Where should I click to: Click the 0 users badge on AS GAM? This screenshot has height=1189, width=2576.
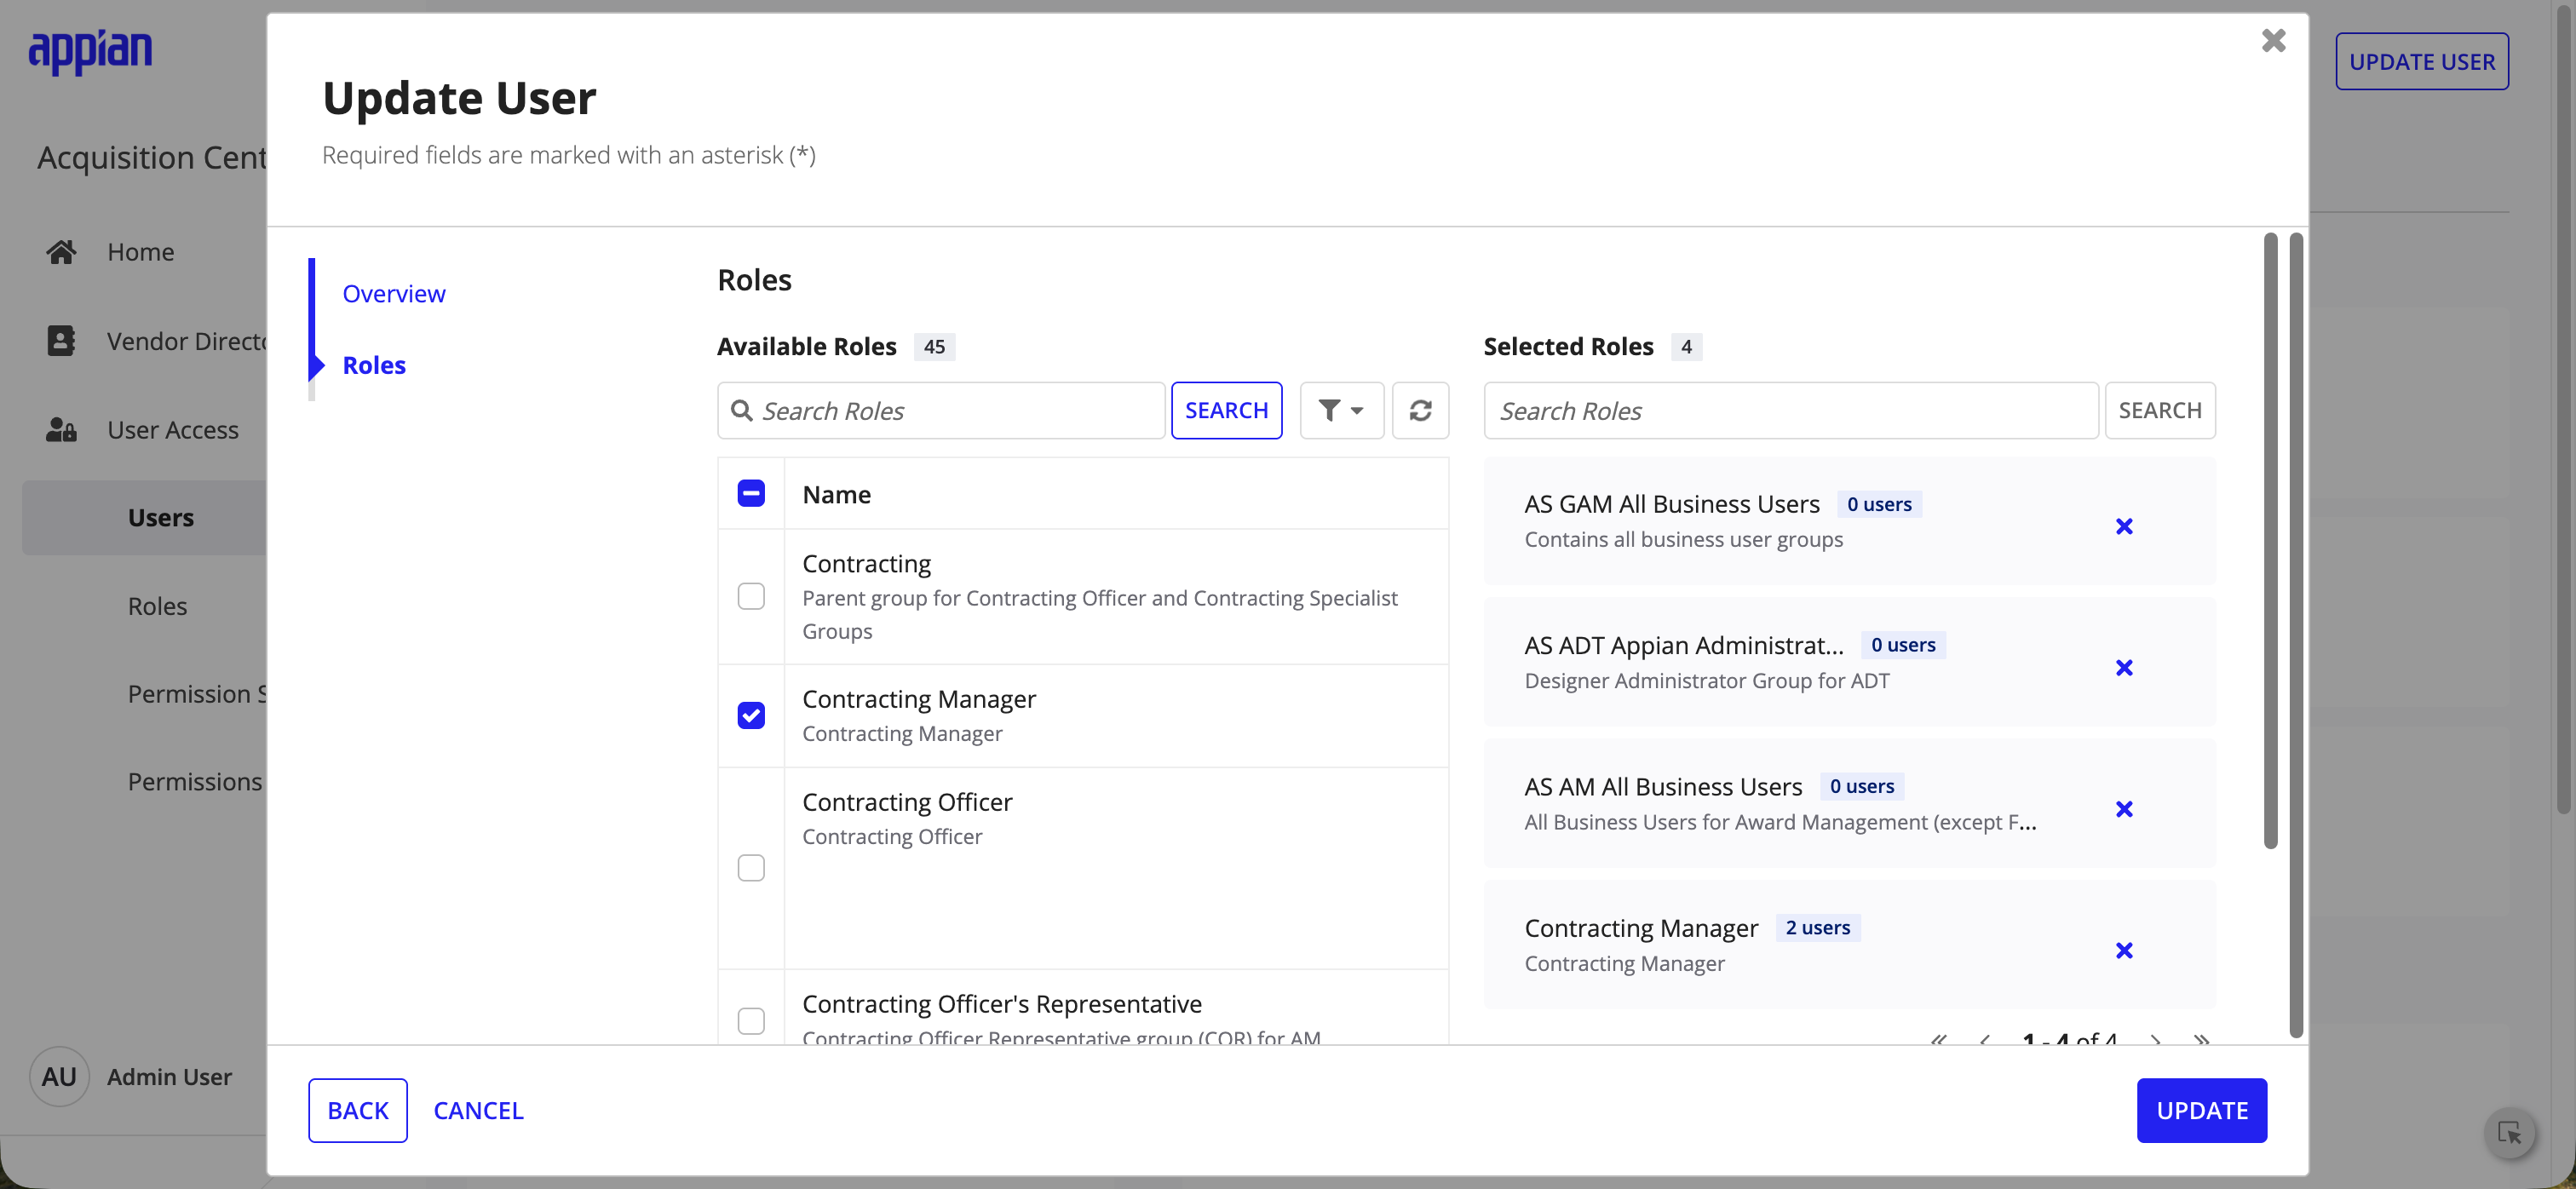1879,505
